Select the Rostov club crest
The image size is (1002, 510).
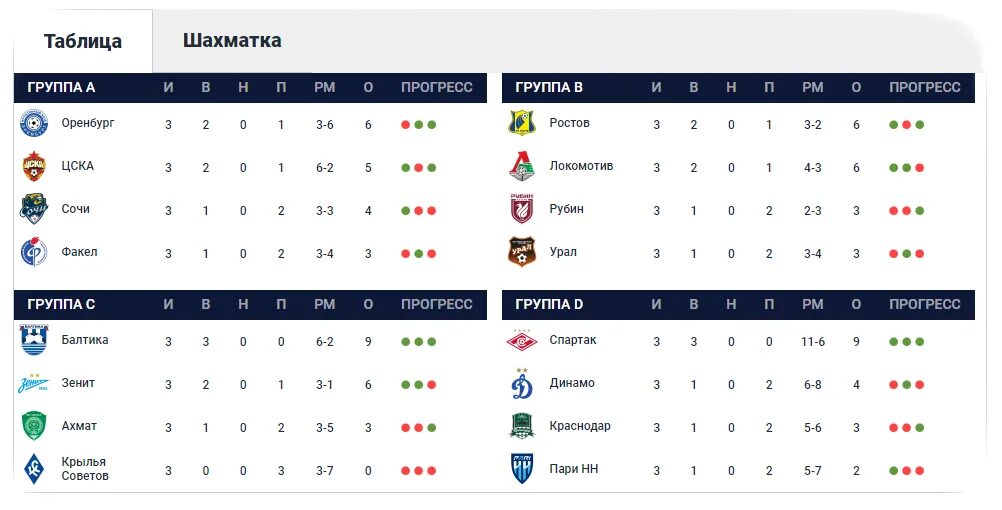click(522, 123)
